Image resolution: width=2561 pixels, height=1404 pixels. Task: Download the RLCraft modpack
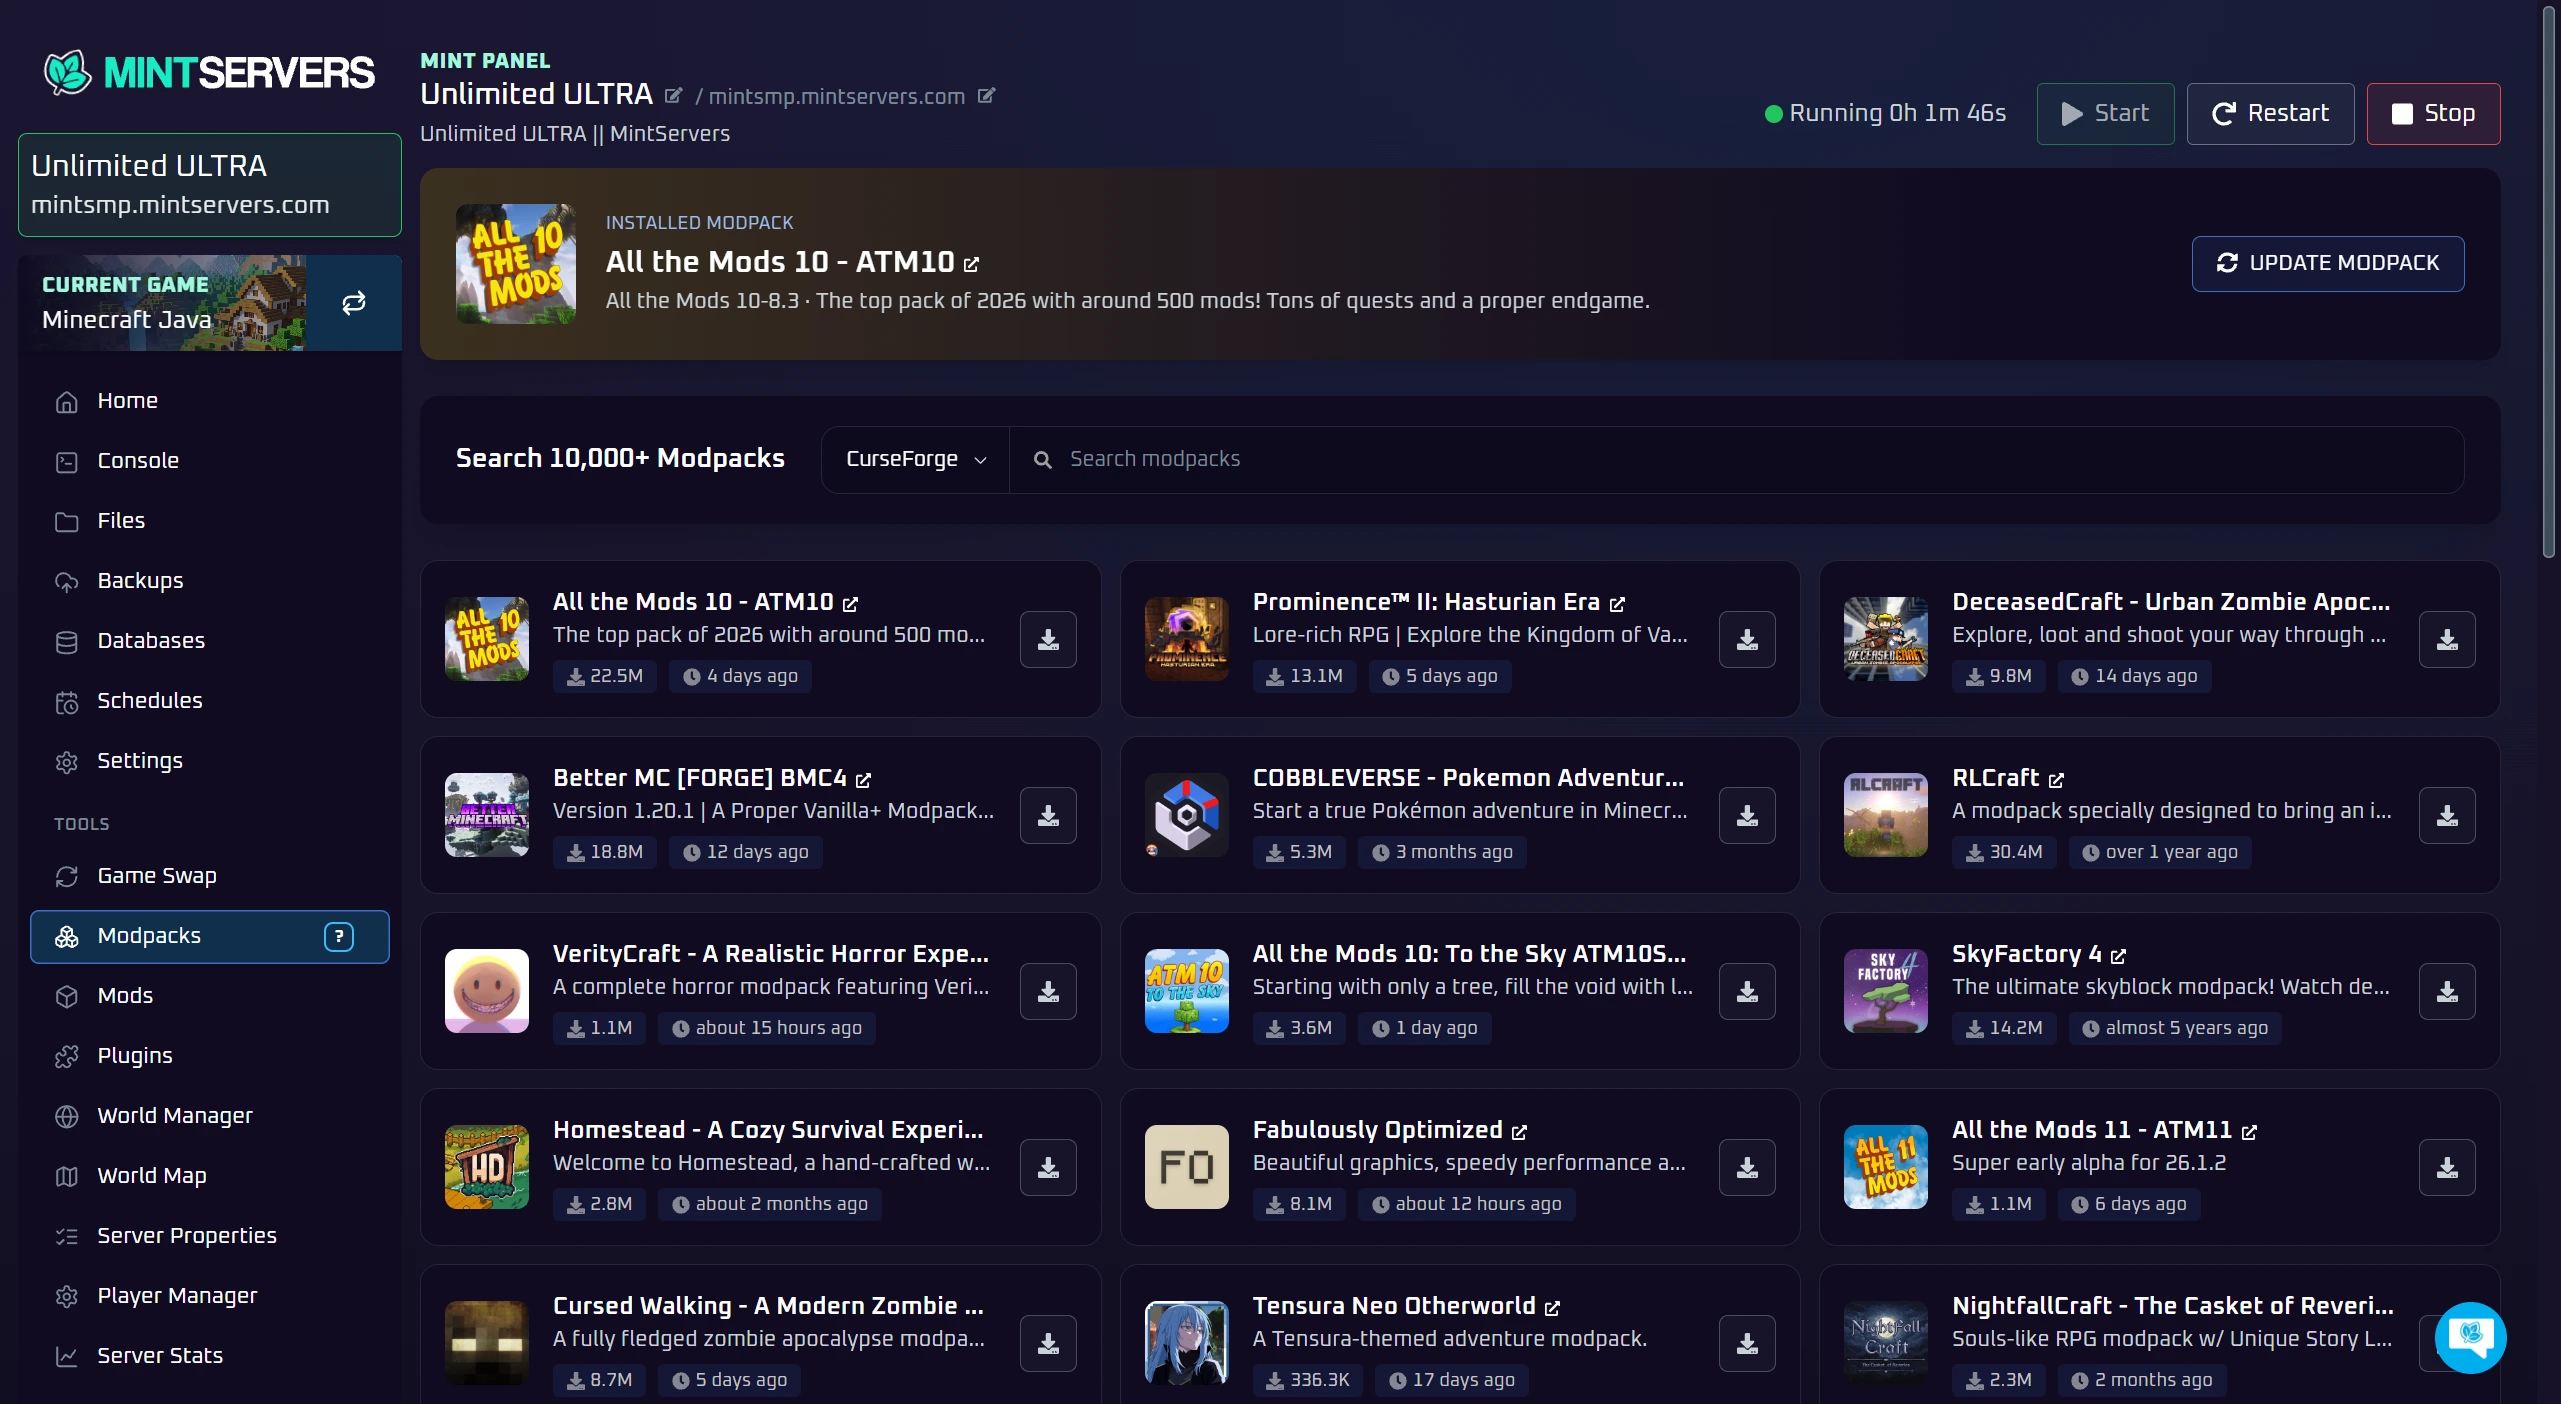tap(2447, 815)
